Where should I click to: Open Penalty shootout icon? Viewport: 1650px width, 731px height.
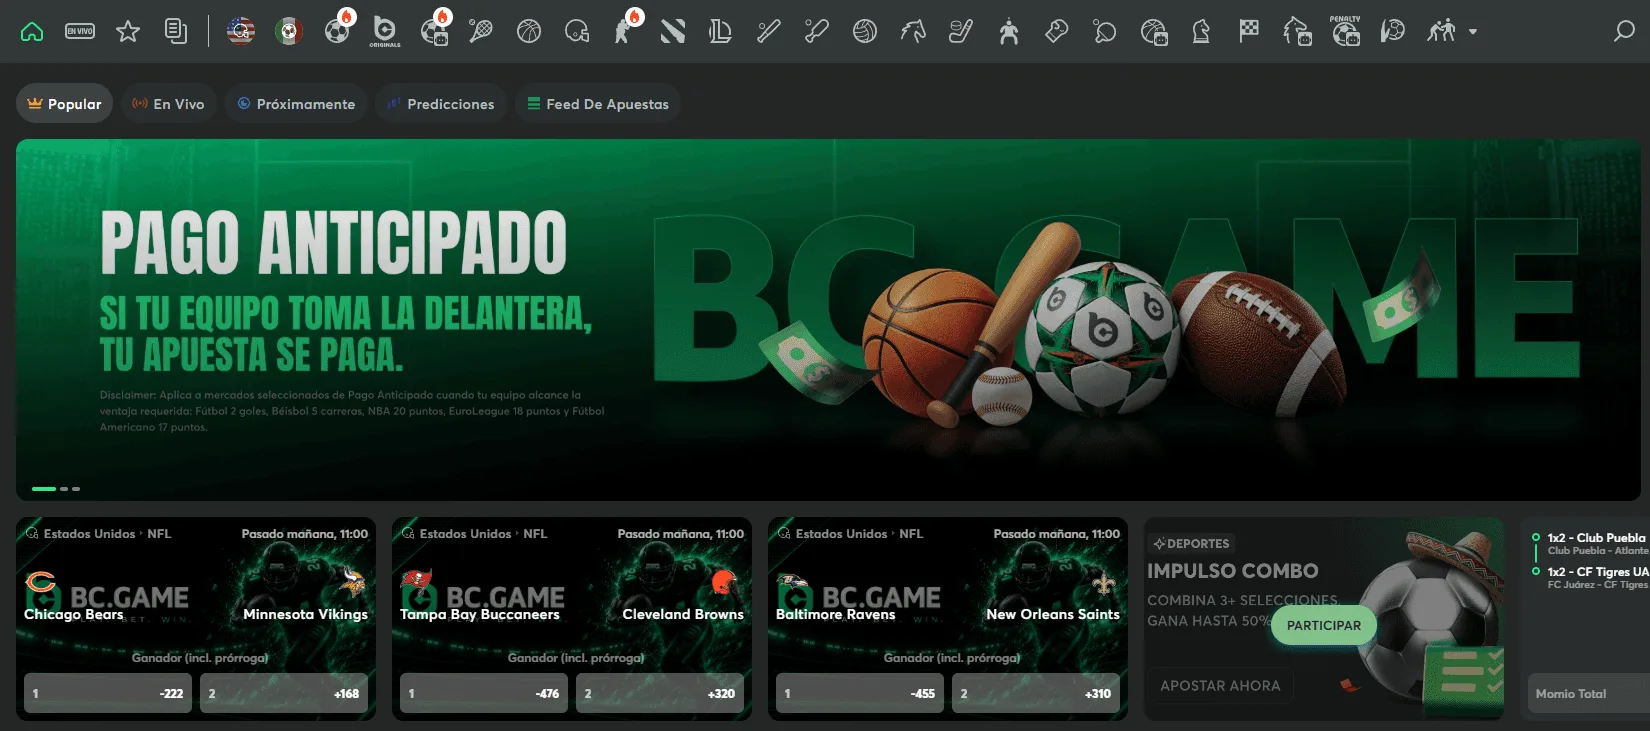pyautogui.click(x=1345, y=31)
